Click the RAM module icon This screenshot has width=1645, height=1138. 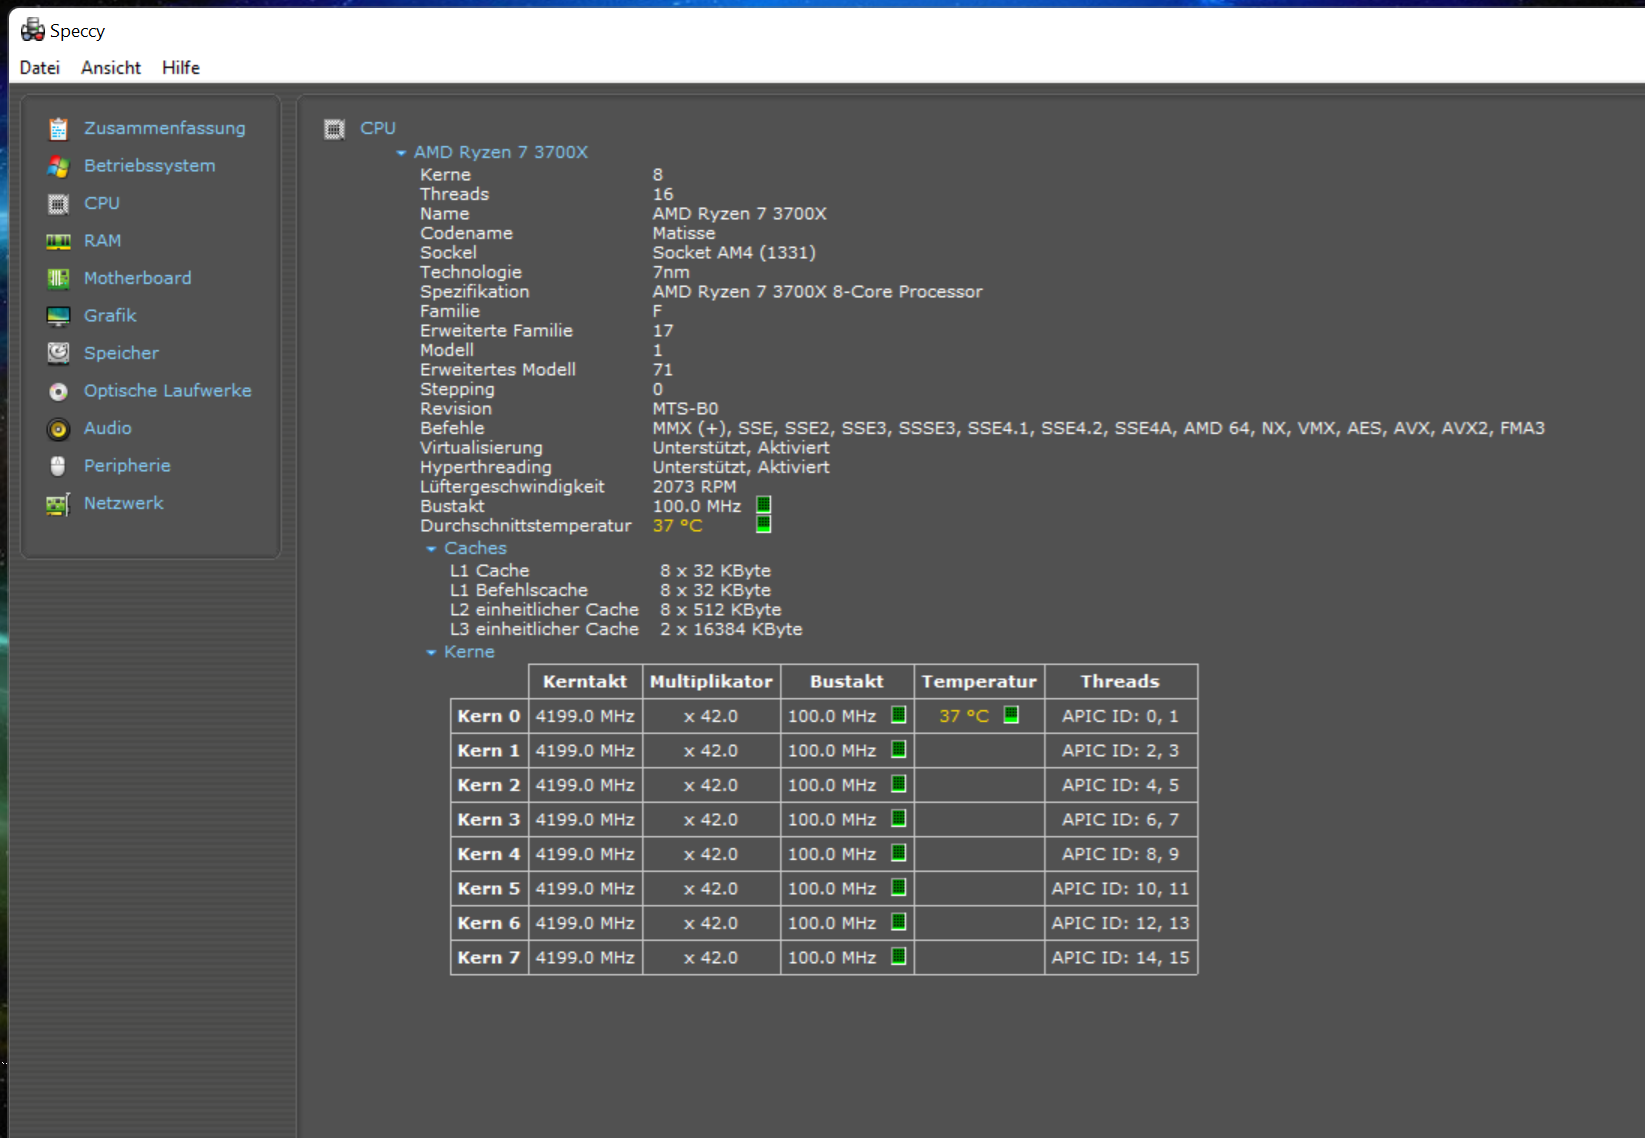[x=58, y=241]
